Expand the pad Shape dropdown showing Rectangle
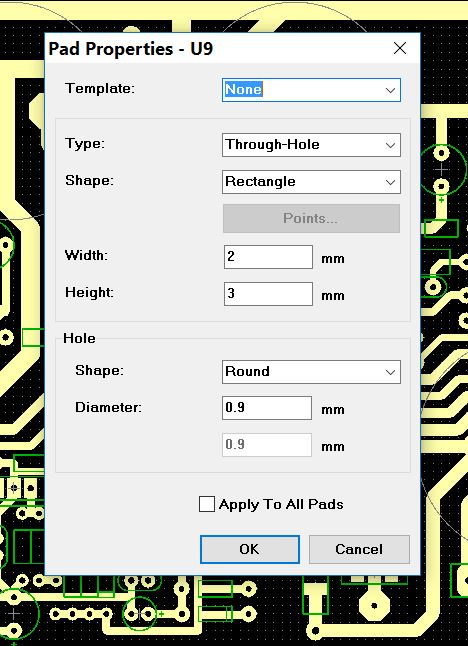This screenshot has width=468, height=646. coord(311,182)
